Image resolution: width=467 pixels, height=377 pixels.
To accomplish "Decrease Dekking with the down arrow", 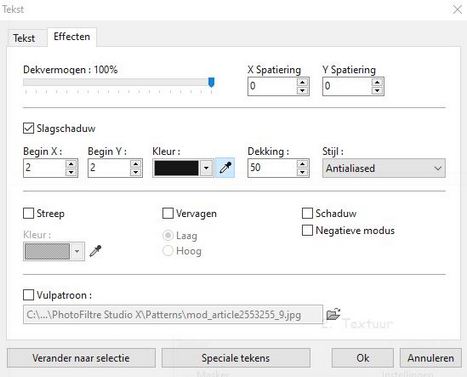I will 302,172.
